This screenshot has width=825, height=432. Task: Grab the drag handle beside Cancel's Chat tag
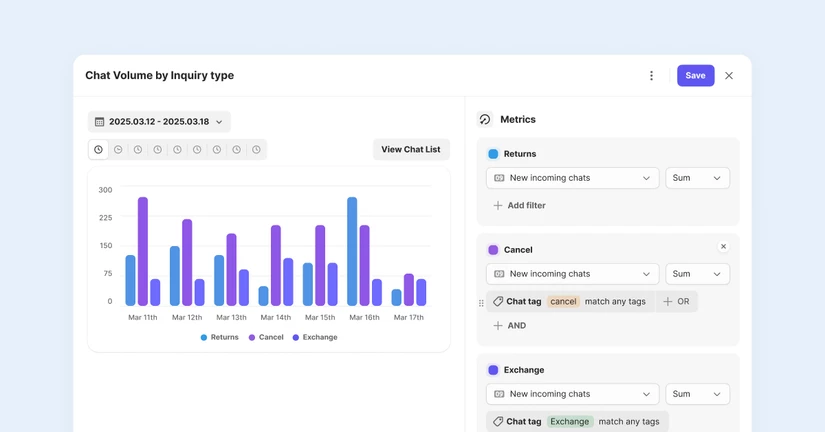click(481, 302)
